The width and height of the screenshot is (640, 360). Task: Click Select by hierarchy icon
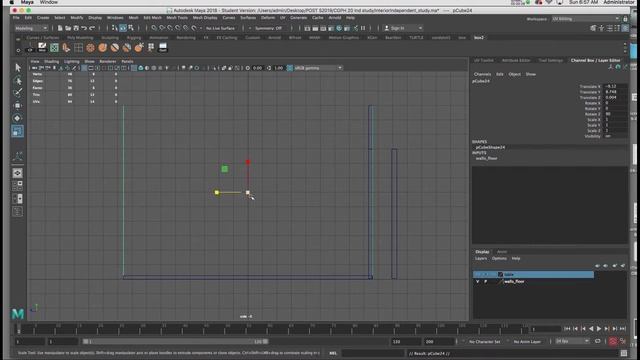(115, 28)
